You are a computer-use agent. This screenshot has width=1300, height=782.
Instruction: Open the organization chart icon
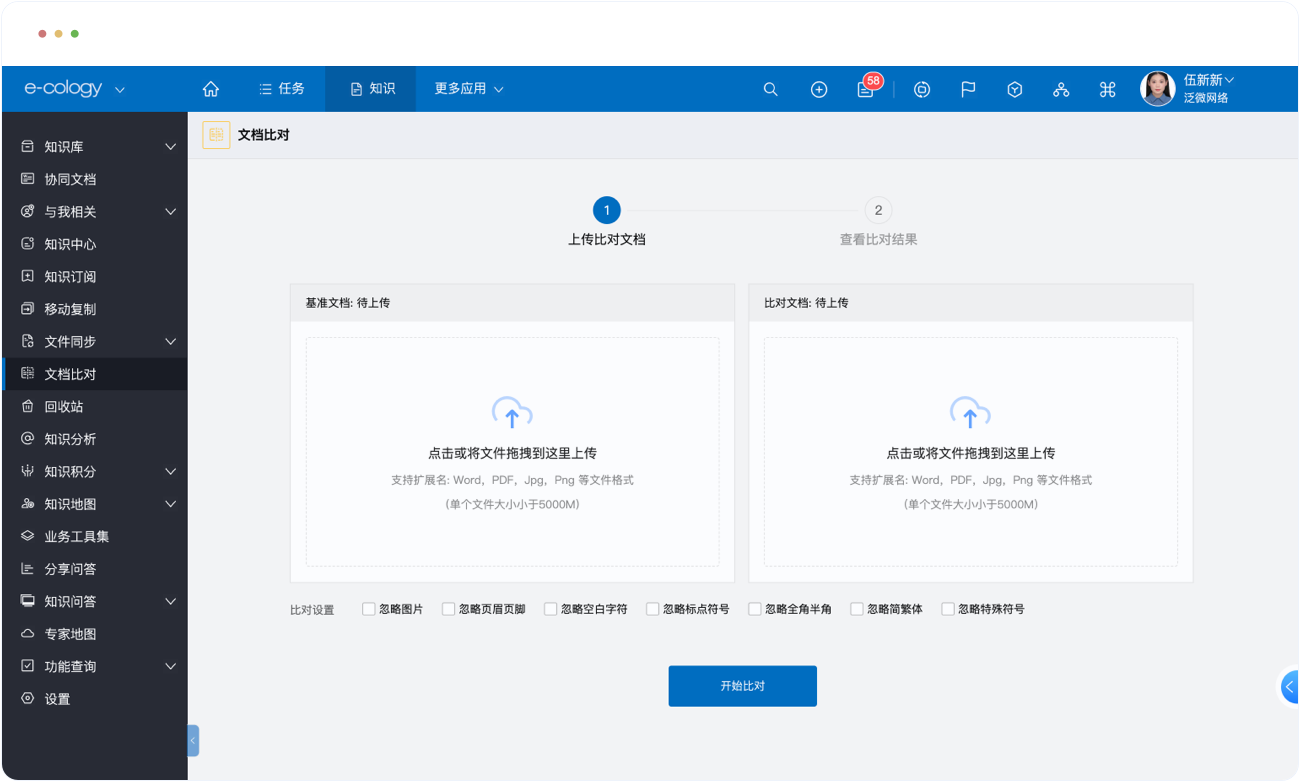pyautogui.click(x=1061, y=89)
